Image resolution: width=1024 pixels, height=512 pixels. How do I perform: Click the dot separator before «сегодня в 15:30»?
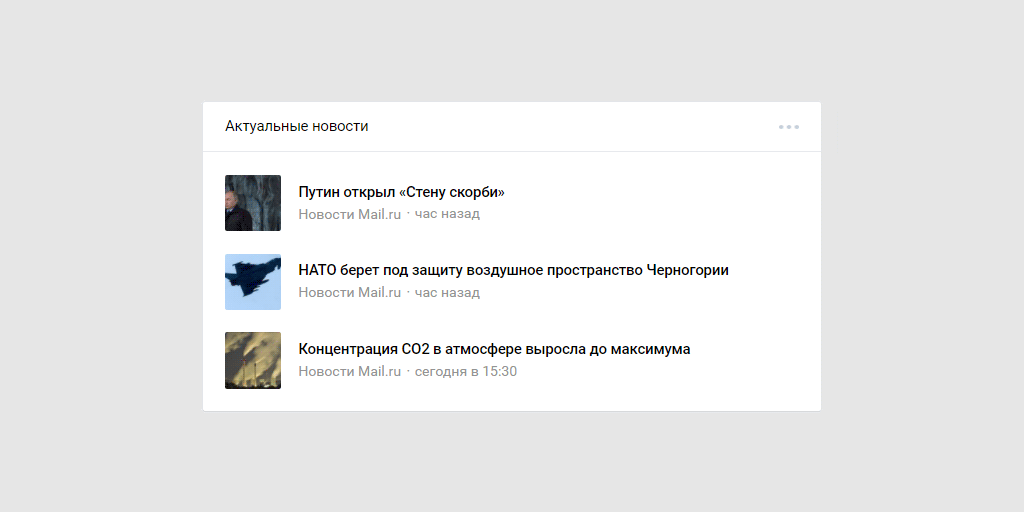[x=408, y=372]
